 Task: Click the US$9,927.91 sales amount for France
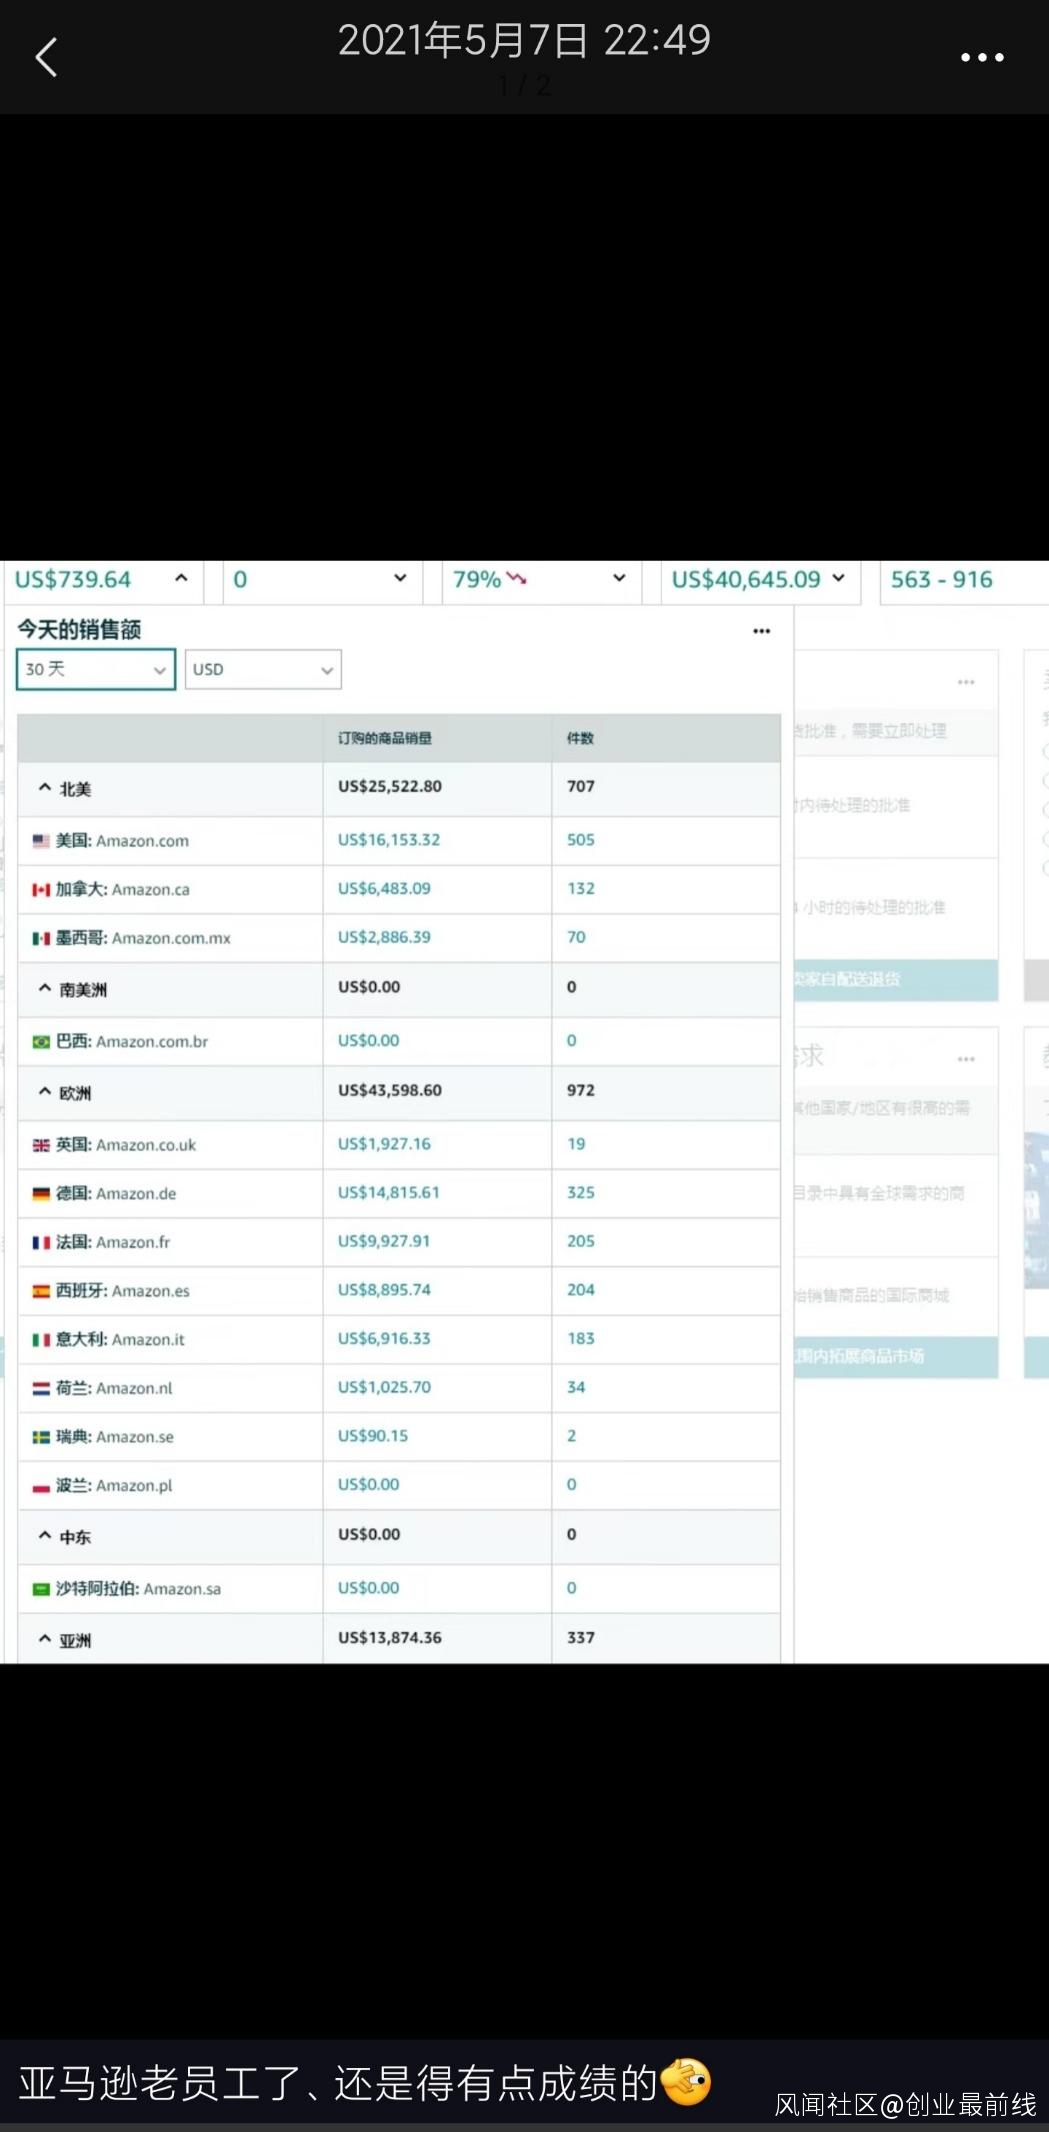pyautogui.click(x=384, y=1242)
